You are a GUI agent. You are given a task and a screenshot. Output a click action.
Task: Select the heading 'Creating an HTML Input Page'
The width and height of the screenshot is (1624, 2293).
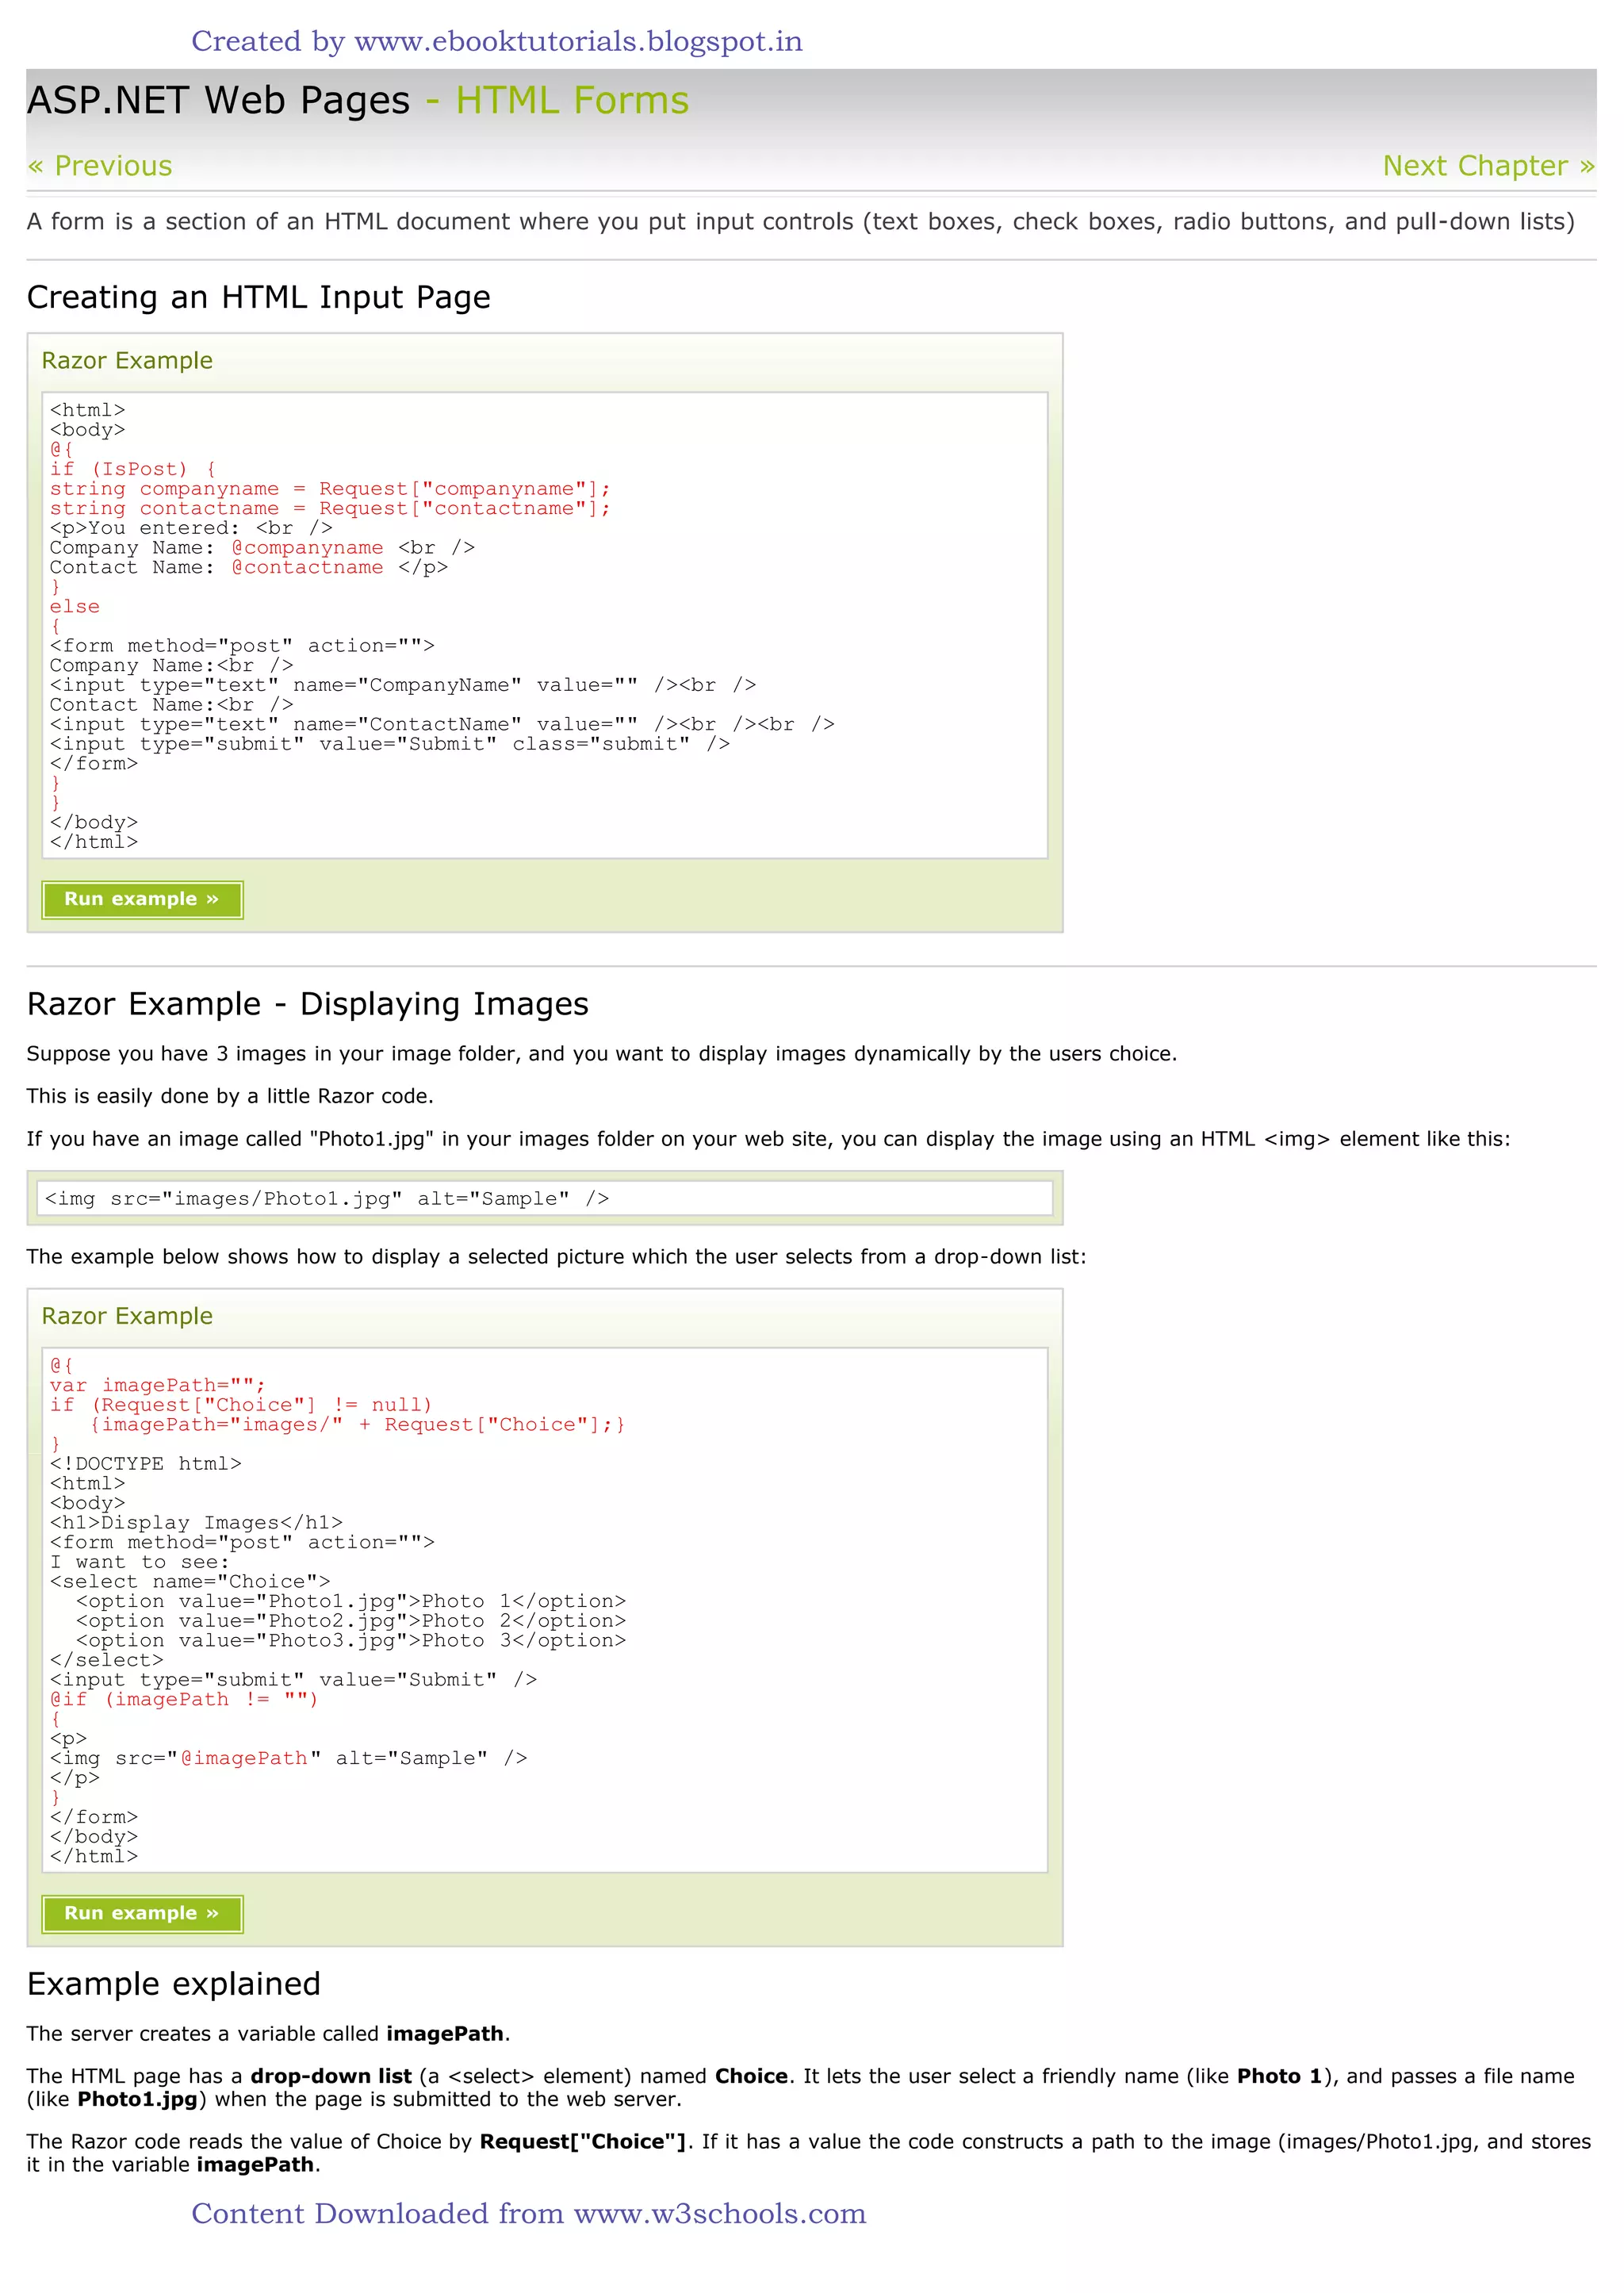click(259, 297)
